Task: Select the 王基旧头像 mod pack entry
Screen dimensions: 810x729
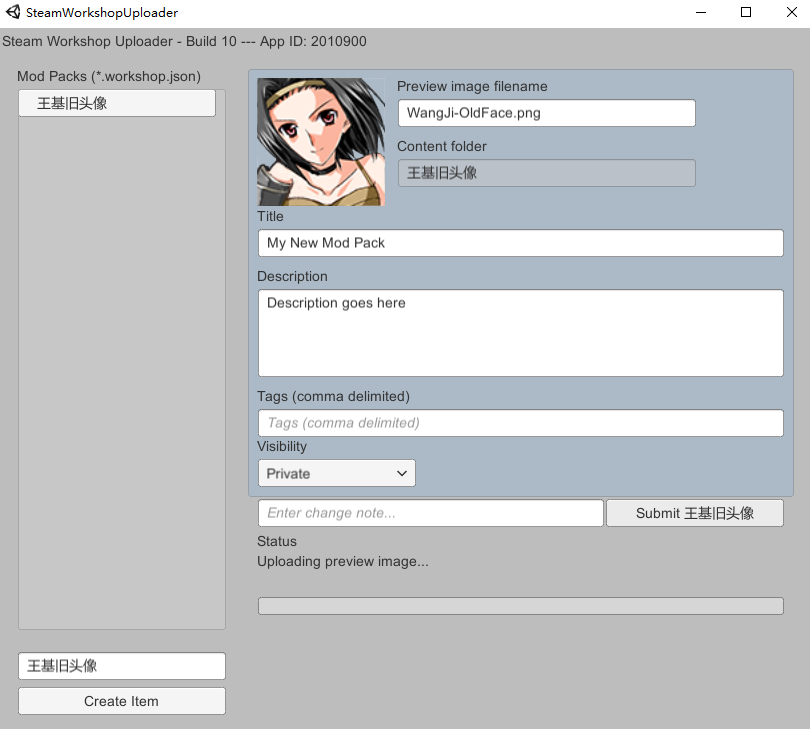Action: point(117,103)
